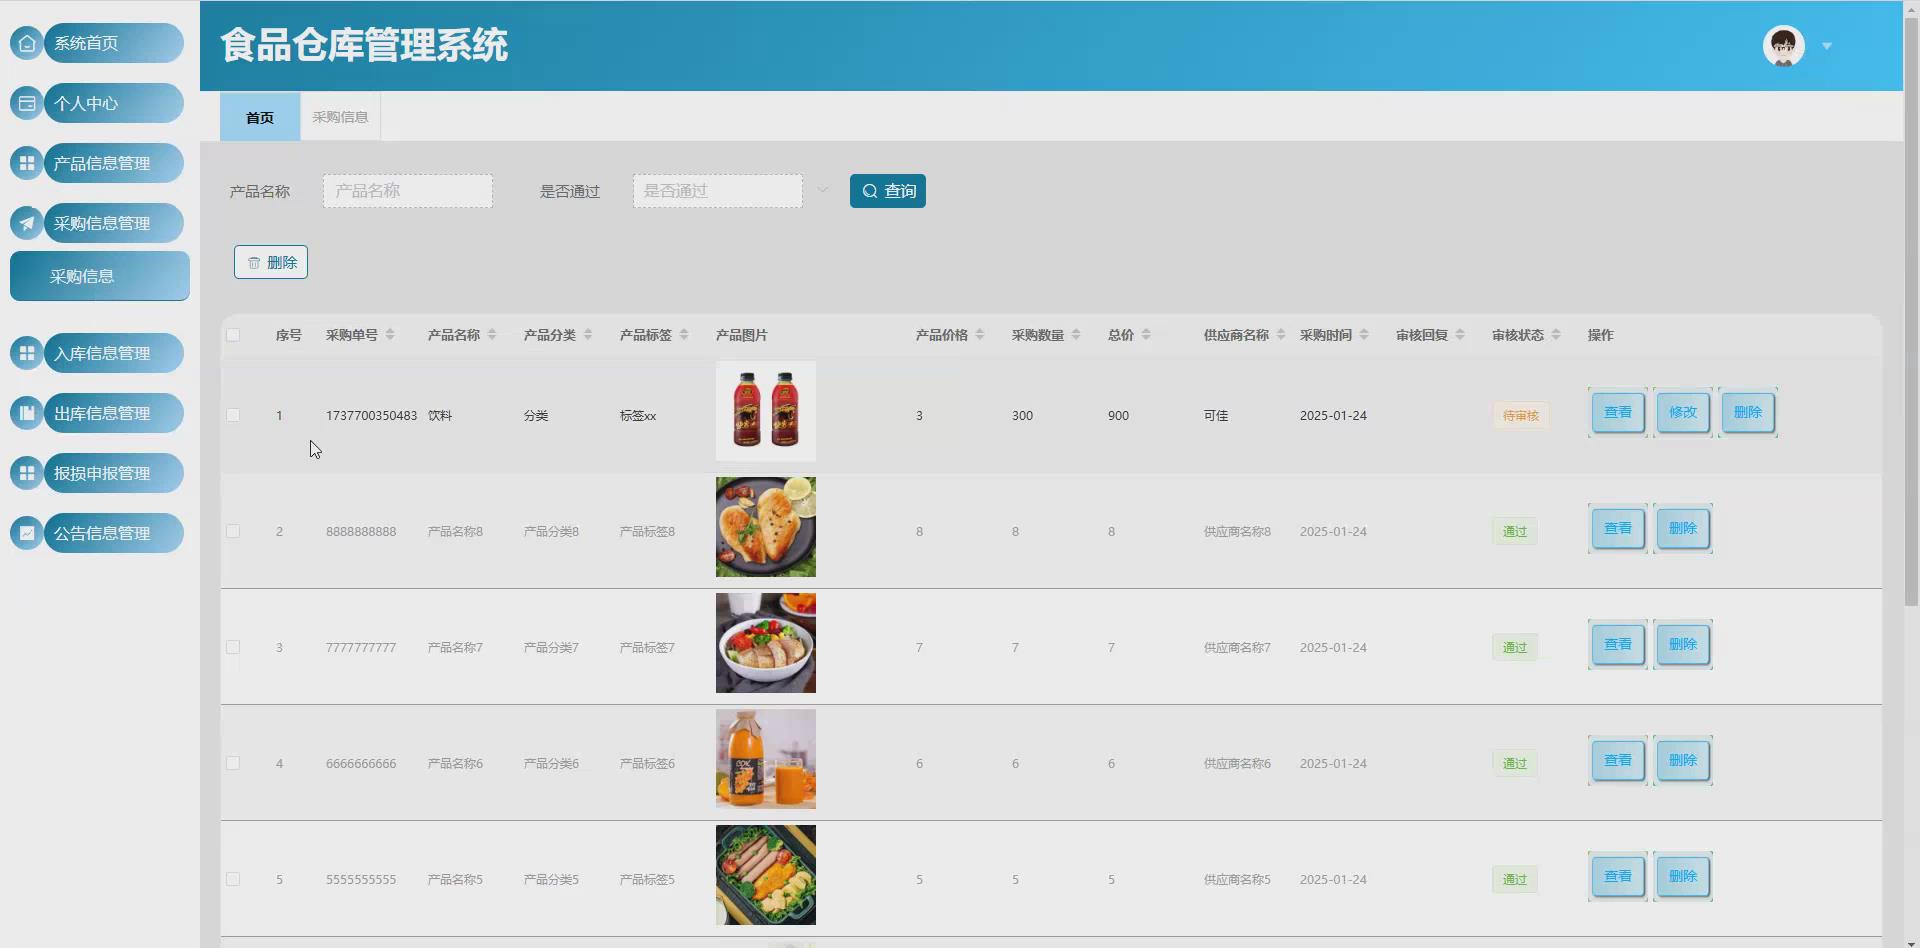Check the row 3 checkbox for 产品名称7

(x=233, y=647)
